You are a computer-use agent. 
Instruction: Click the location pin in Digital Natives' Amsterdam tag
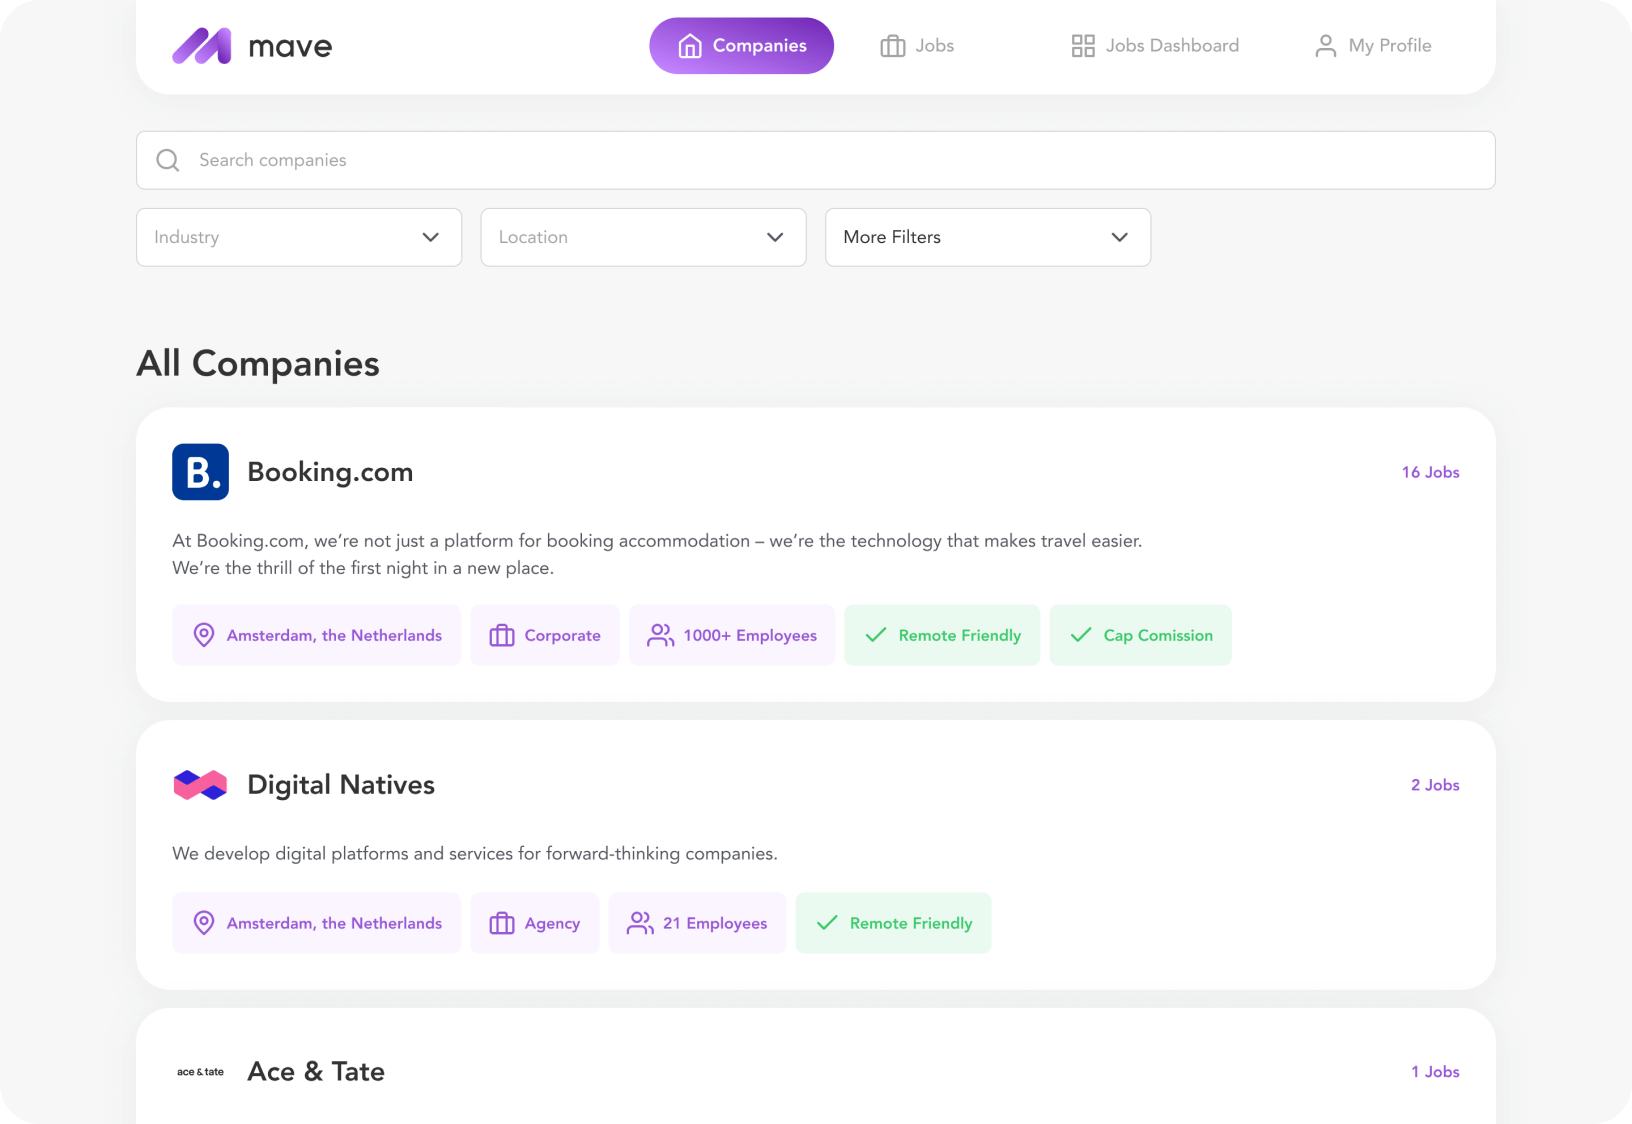coord(204,923)
